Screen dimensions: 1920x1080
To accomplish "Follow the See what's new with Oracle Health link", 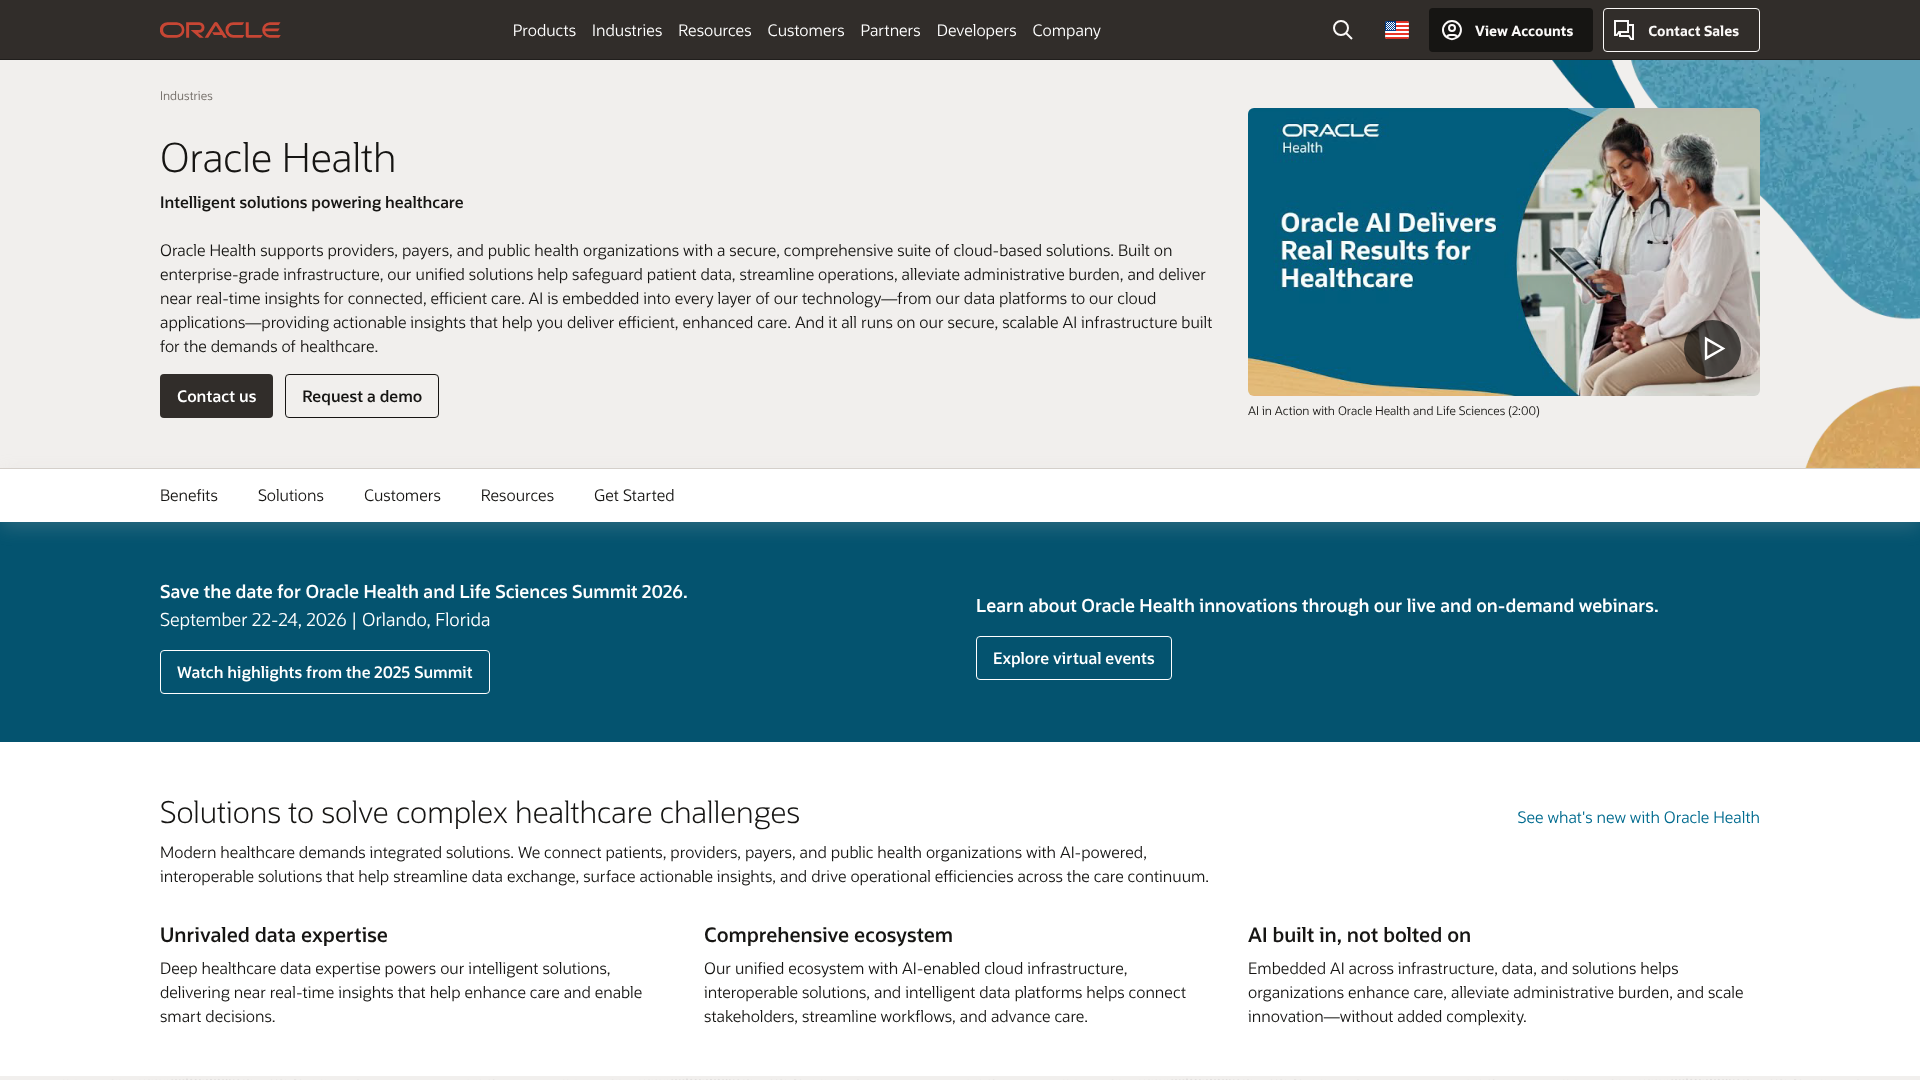I will tap(1637, 817).
